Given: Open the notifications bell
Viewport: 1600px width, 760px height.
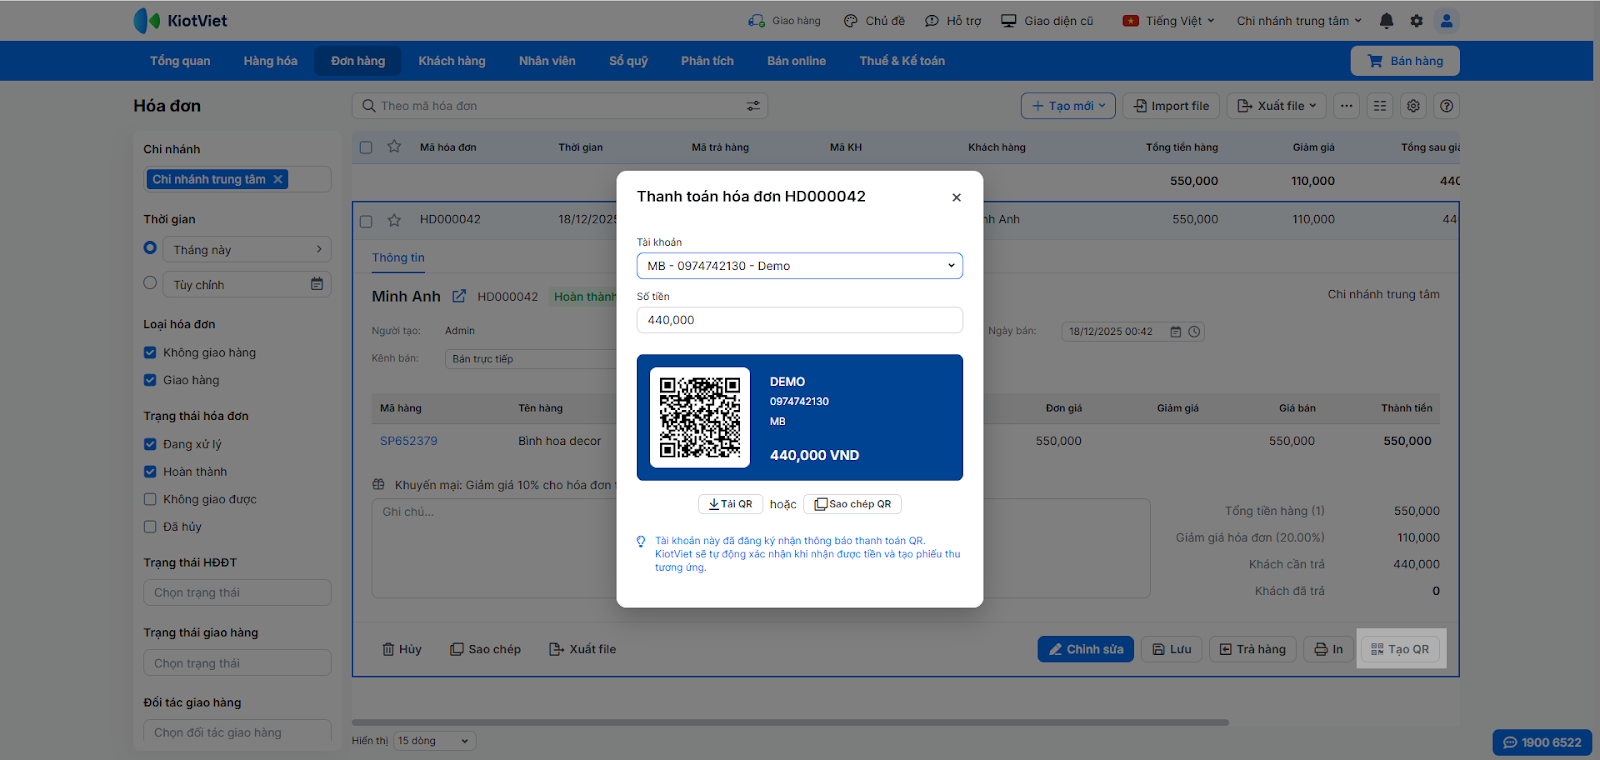Looking at the screenshot, I should 1386,20.
